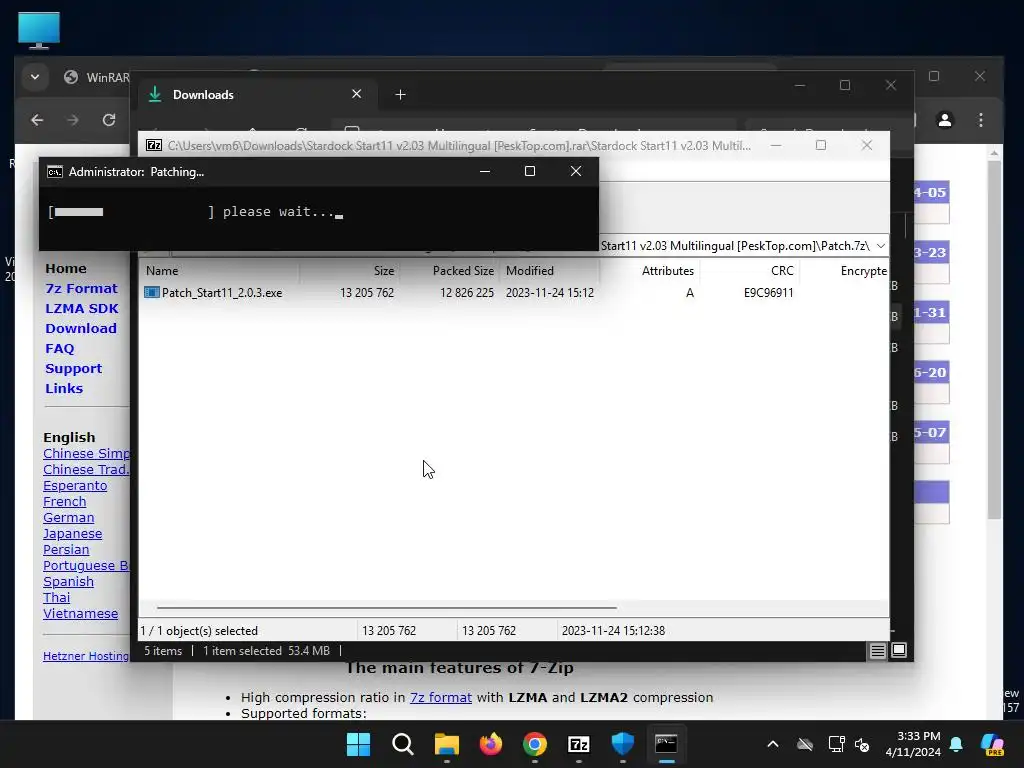The height and width of the screenshot is (768, 1024).
Task: Open Hetzner Hosting link
Action: (x=86, y=656)
